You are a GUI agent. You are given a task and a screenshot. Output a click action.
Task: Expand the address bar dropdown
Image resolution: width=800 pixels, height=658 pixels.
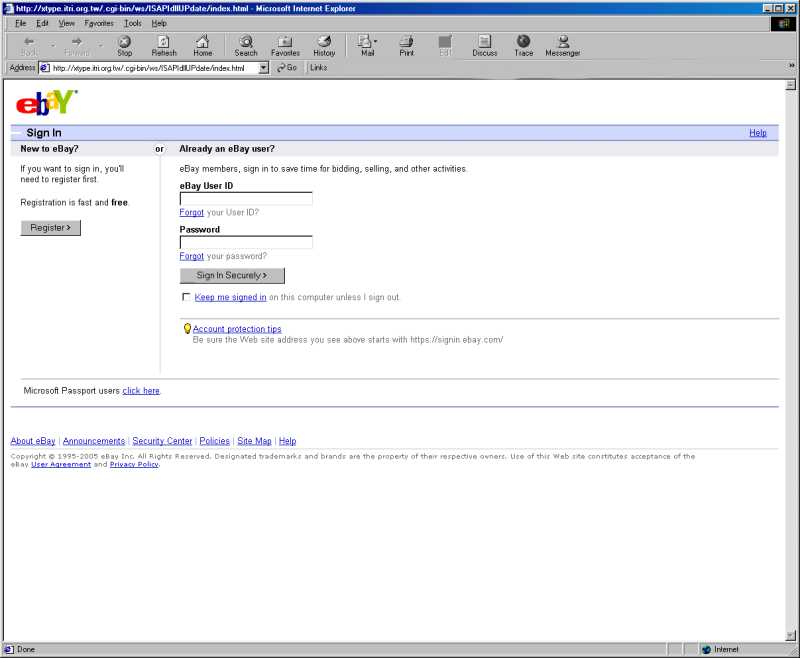pyautogui.click(x=264, y=68)
